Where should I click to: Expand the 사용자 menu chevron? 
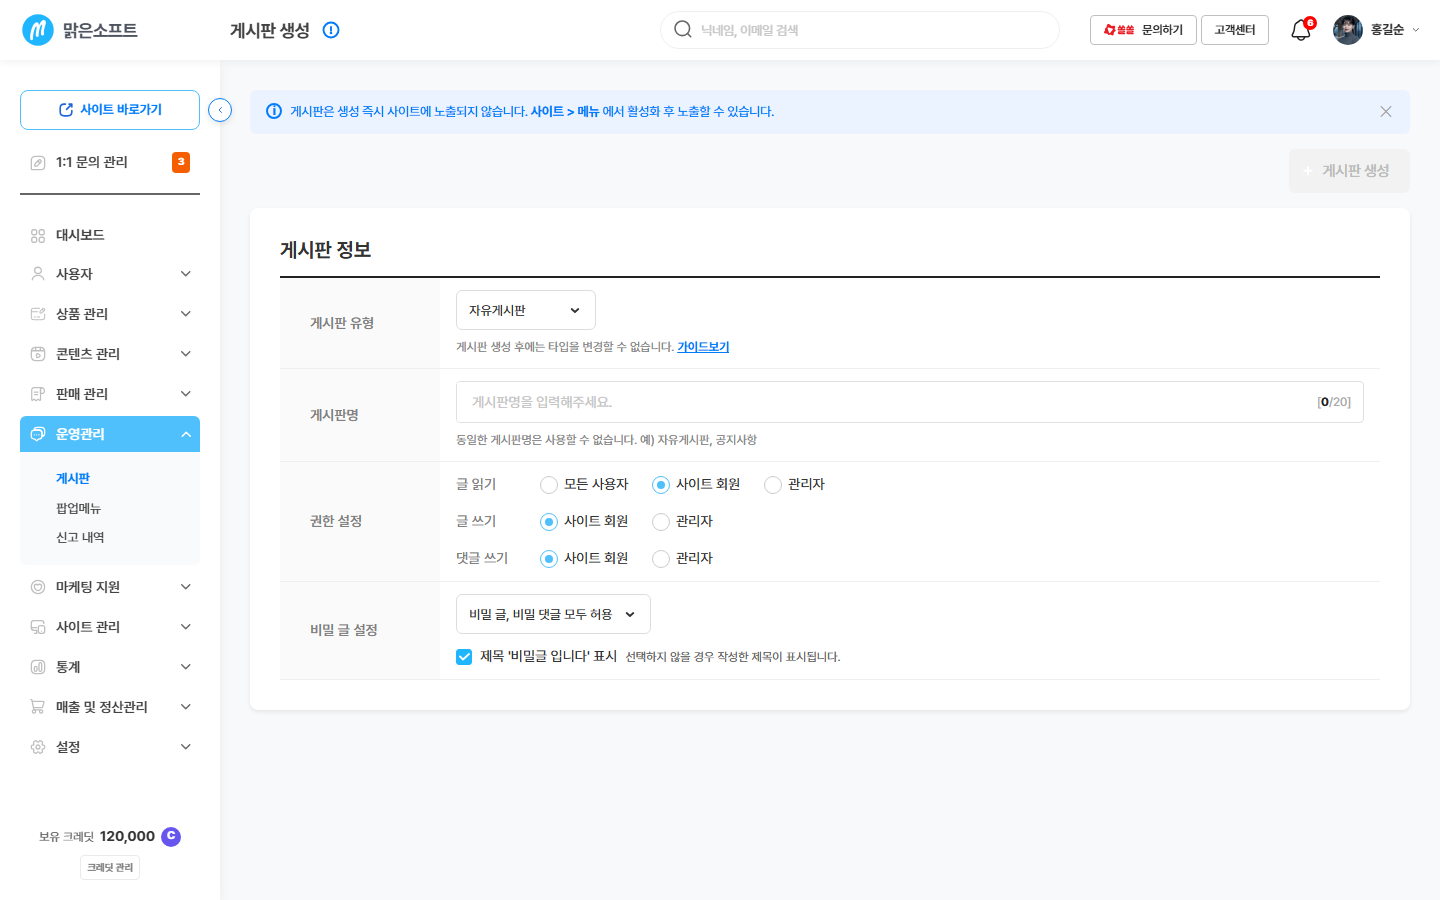tap(186, 274)
